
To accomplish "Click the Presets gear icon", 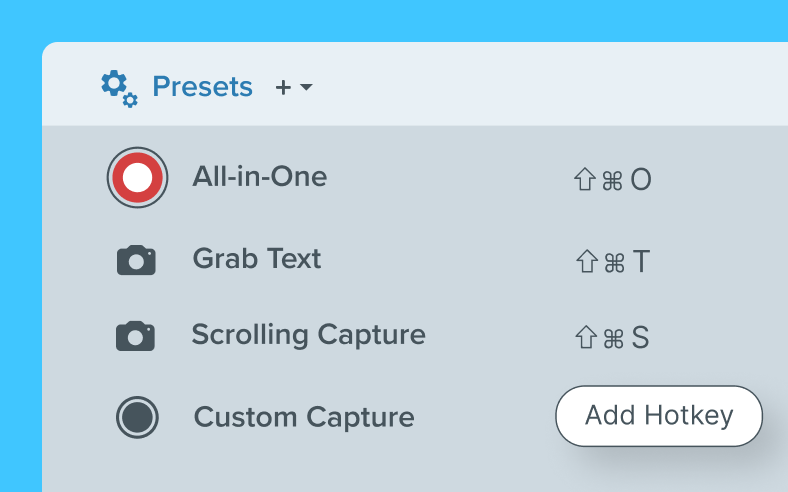I will click(x=119, y=88).
